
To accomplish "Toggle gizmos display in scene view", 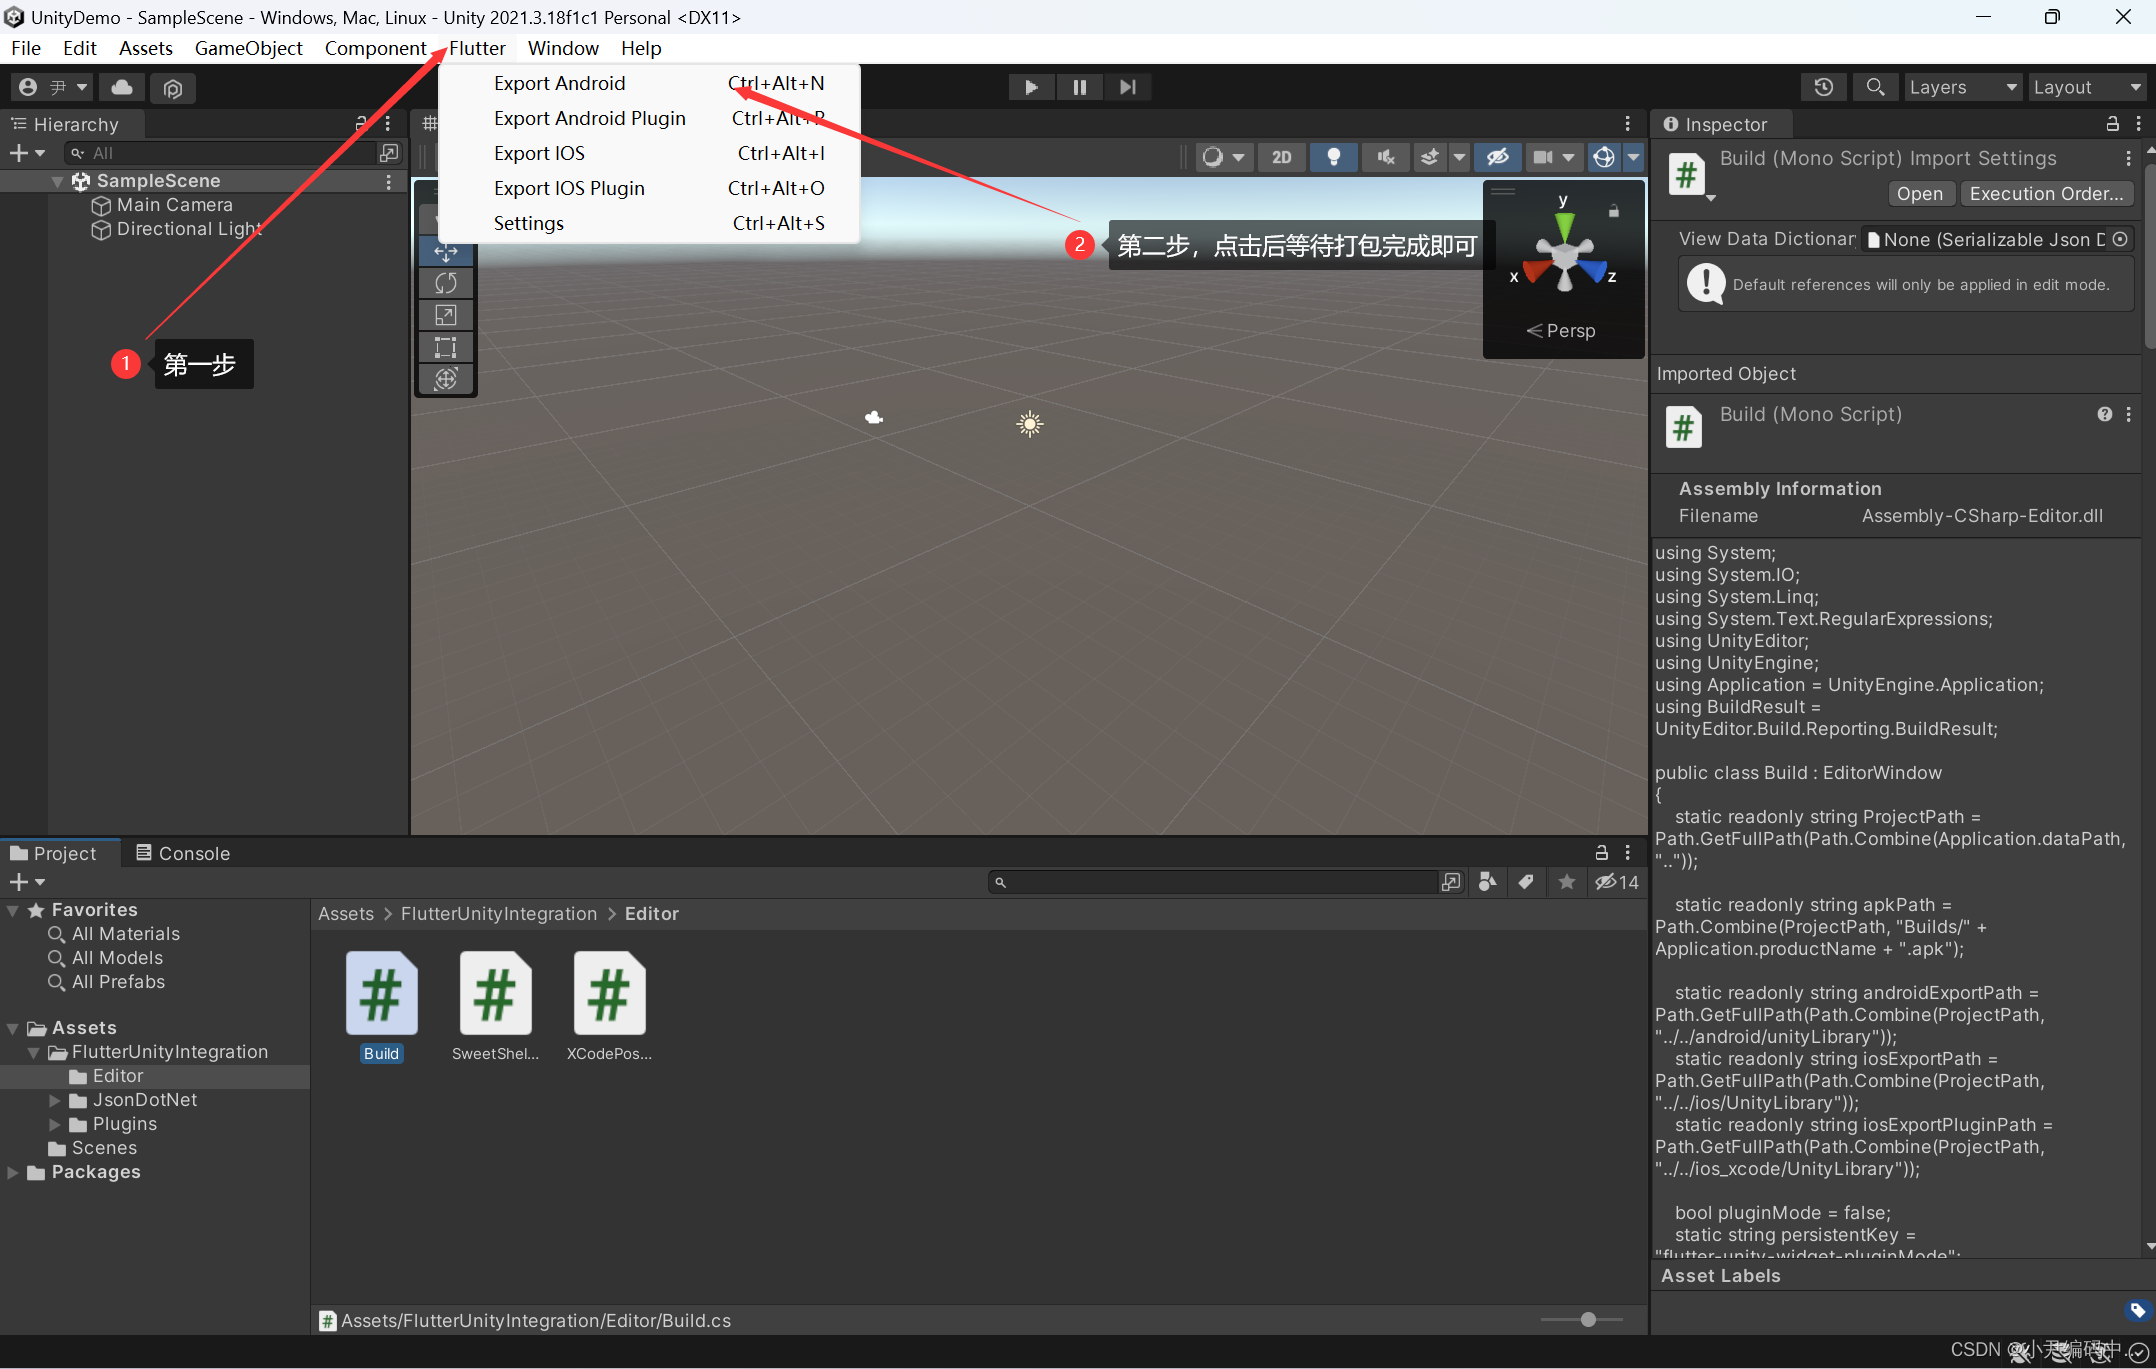I will (1603, 157).
